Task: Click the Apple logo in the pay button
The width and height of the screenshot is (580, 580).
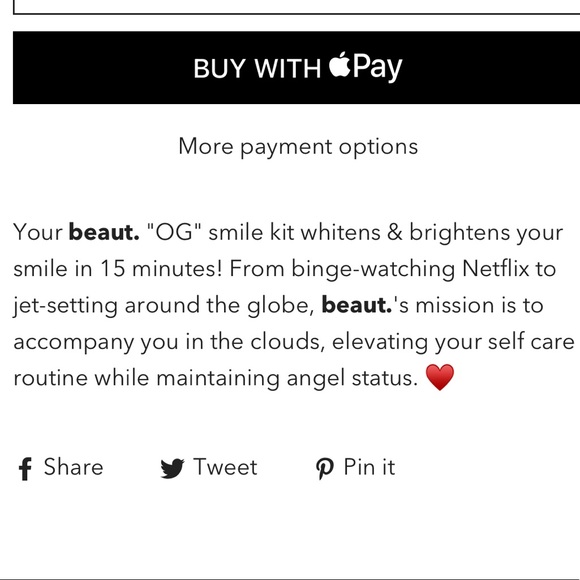Action: pyautogui.click(x=340, y=64)
